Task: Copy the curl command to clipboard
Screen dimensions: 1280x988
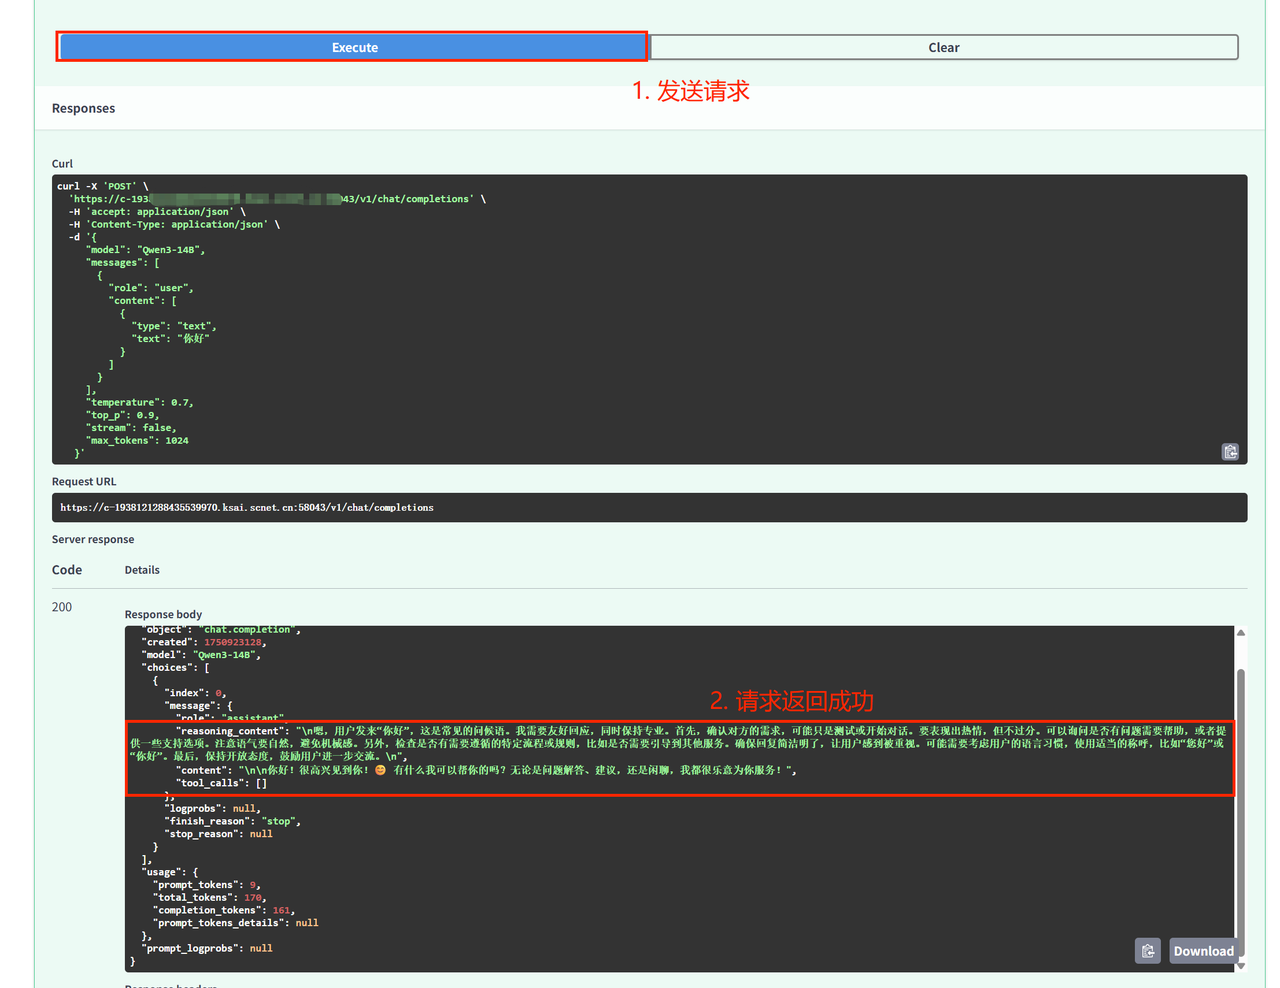Action: (1230, 452)
